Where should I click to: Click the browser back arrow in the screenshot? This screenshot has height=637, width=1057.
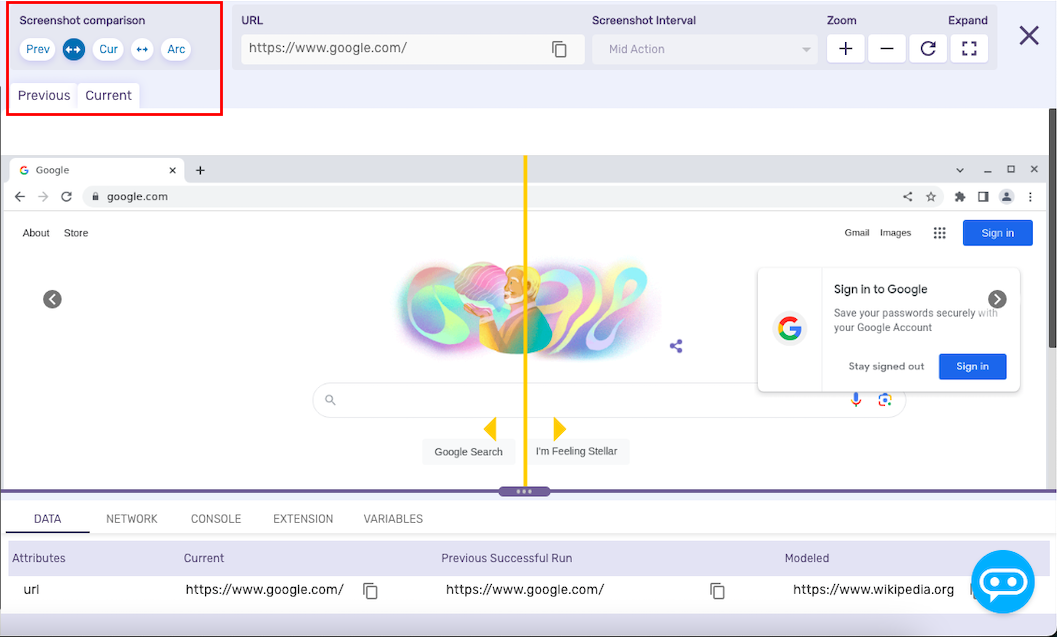coord(20,197)
